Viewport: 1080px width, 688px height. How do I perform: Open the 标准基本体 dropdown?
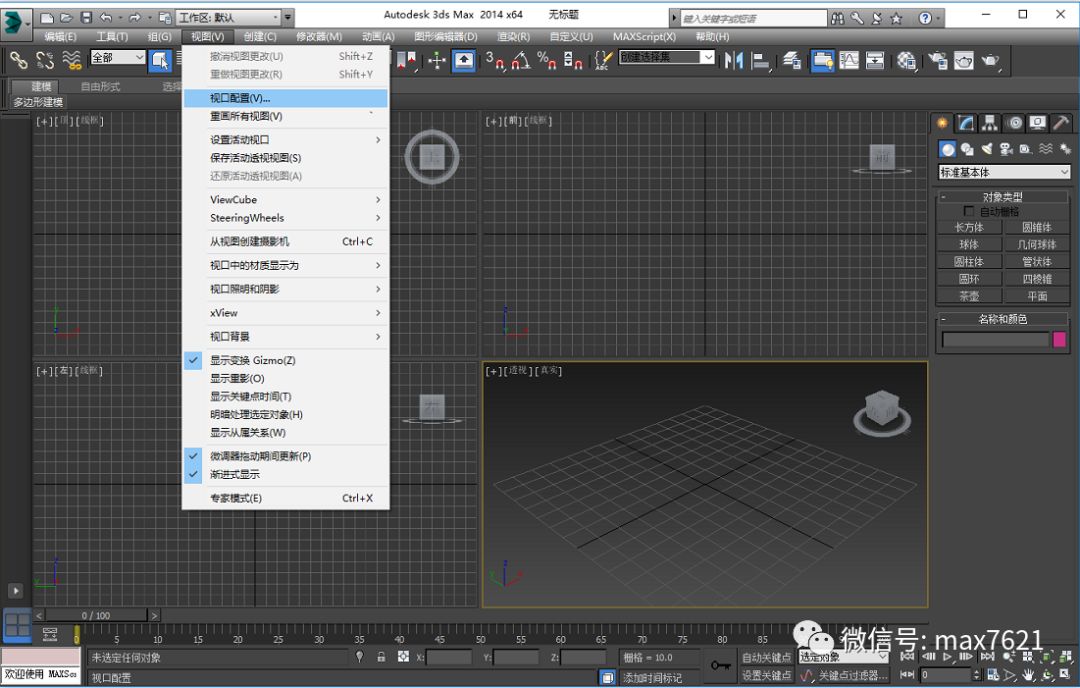coord(1004,171)
